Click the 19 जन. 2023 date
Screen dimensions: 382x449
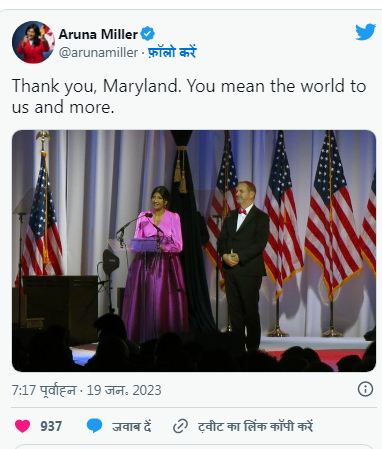tap(124, 390)
